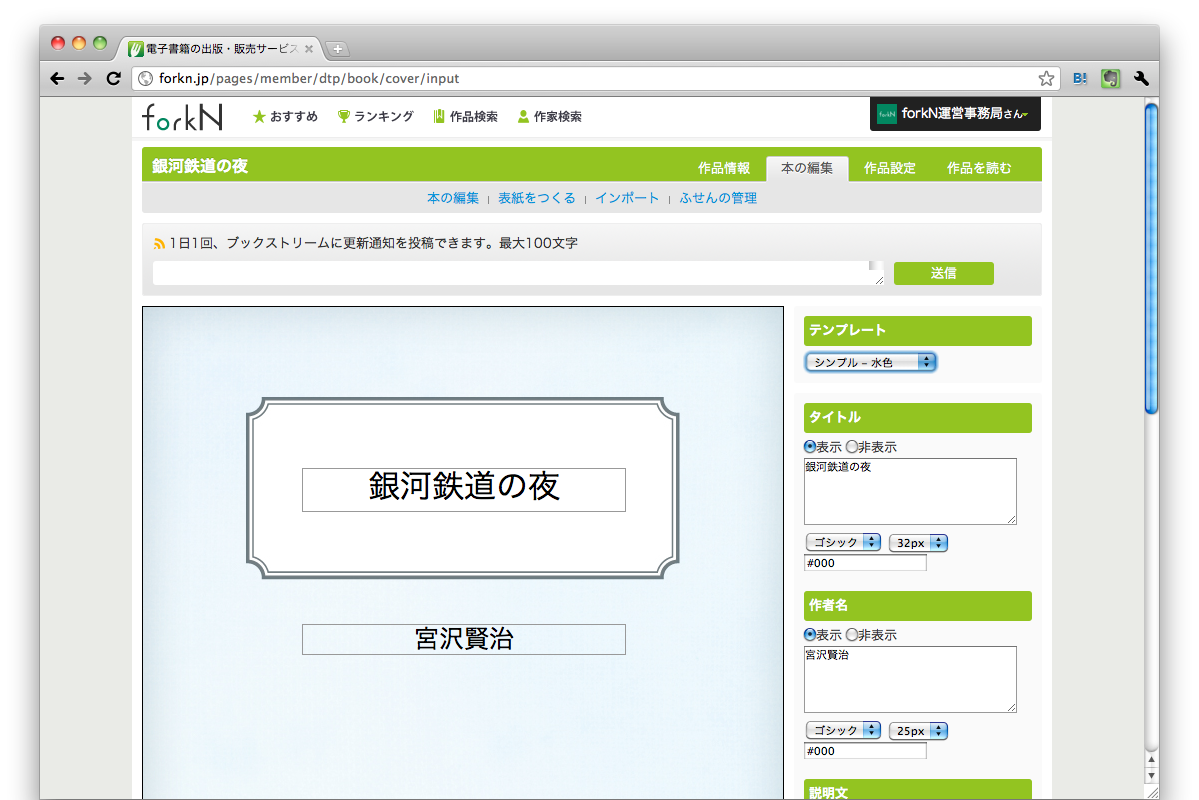Open the wrench settings menu

click(1141, 78)
